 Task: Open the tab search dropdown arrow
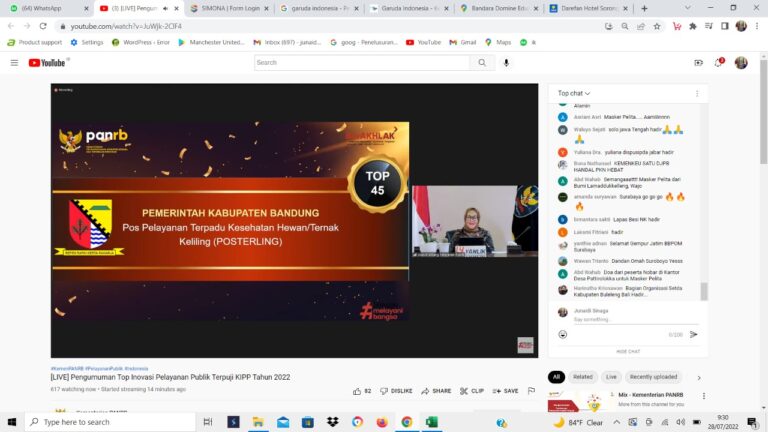(x=687, y=8)
